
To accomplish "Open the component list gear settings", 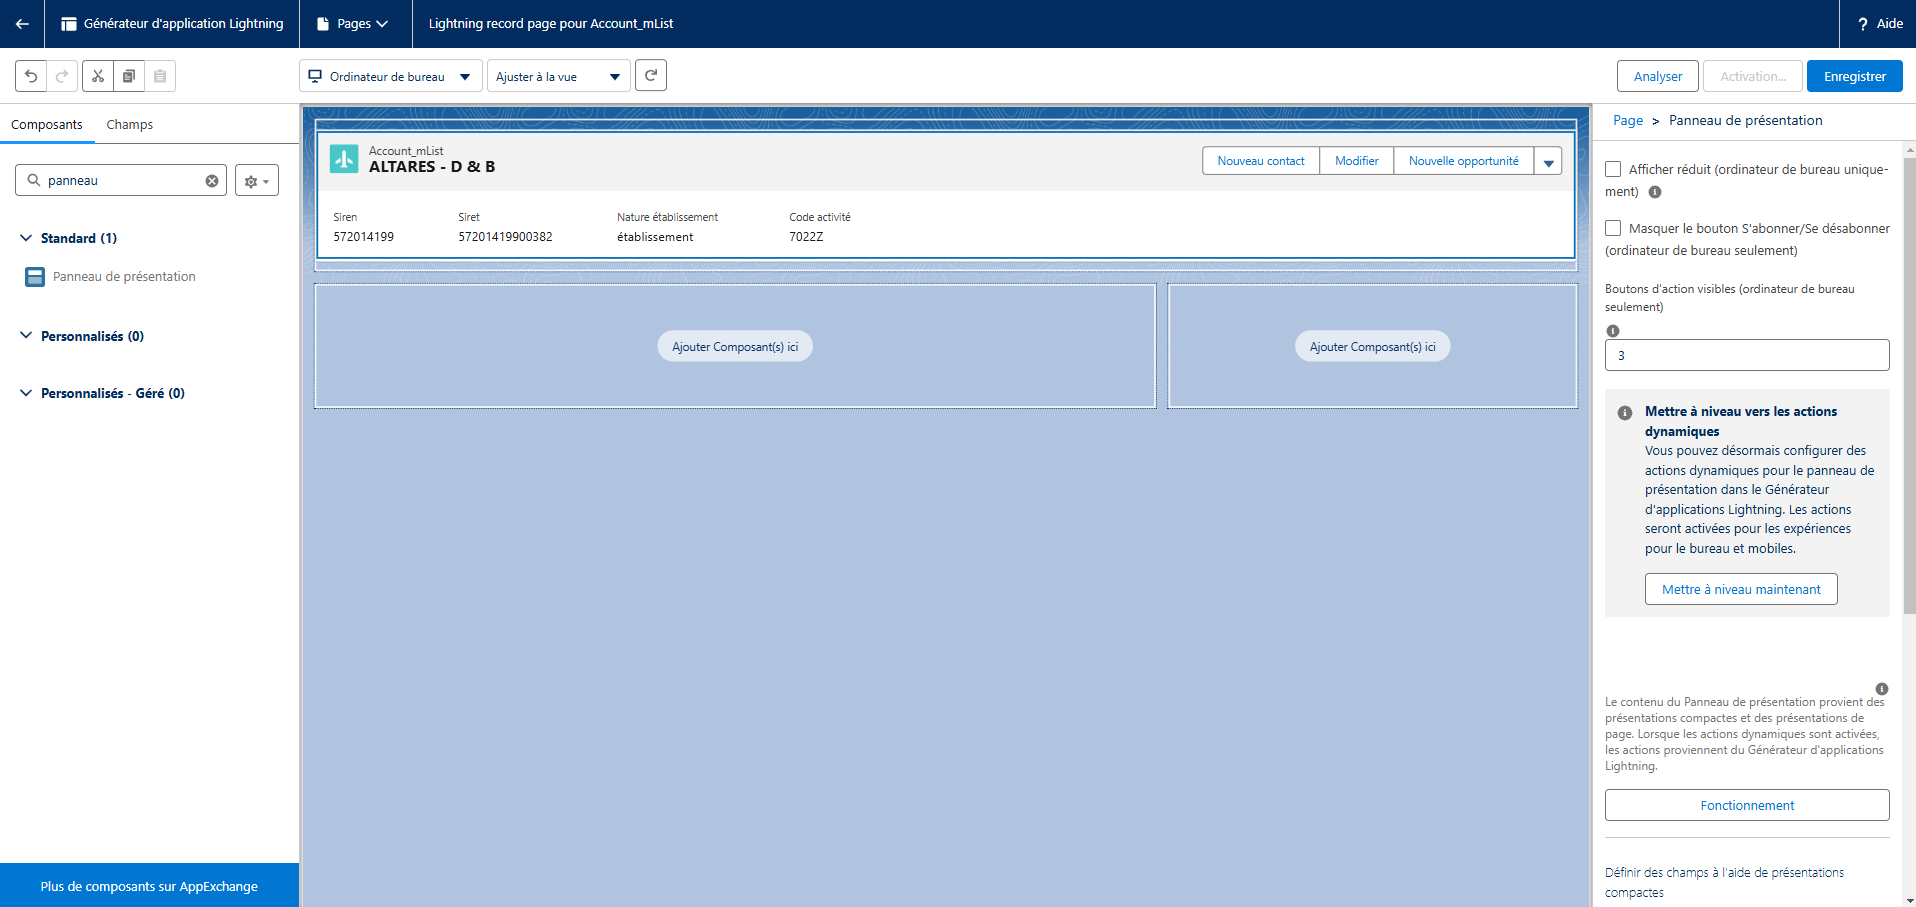I will (x=257, y=181).
